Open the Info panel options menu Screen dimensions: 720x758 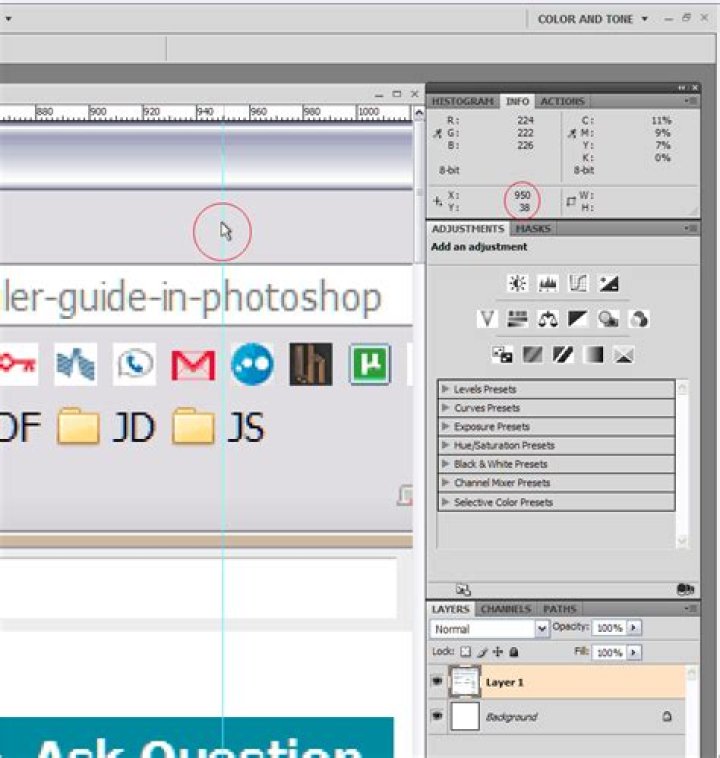[x=691, y=101]
